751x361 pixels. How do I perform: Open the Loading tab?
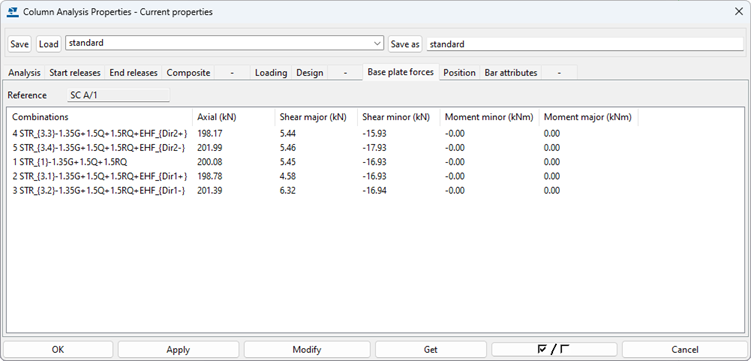(x=271, y=73)
